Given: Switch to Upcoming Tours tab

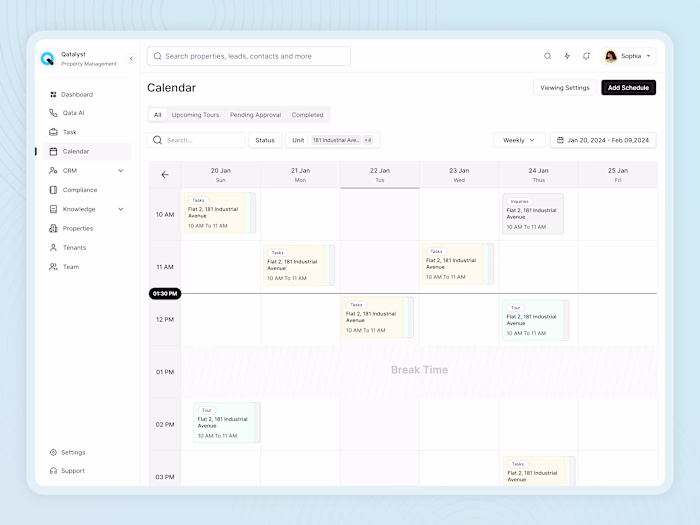Looking at the screenshot, I should 196,115.
